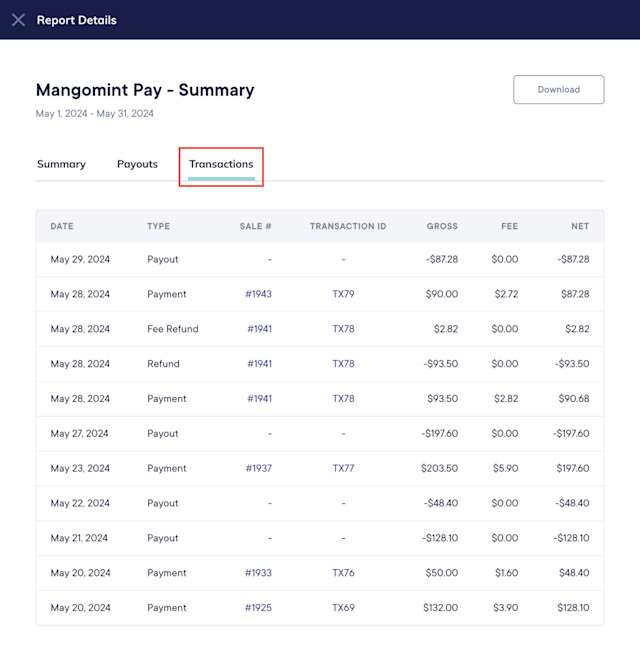Click the $132.00 gross amount

click(441, 607)
